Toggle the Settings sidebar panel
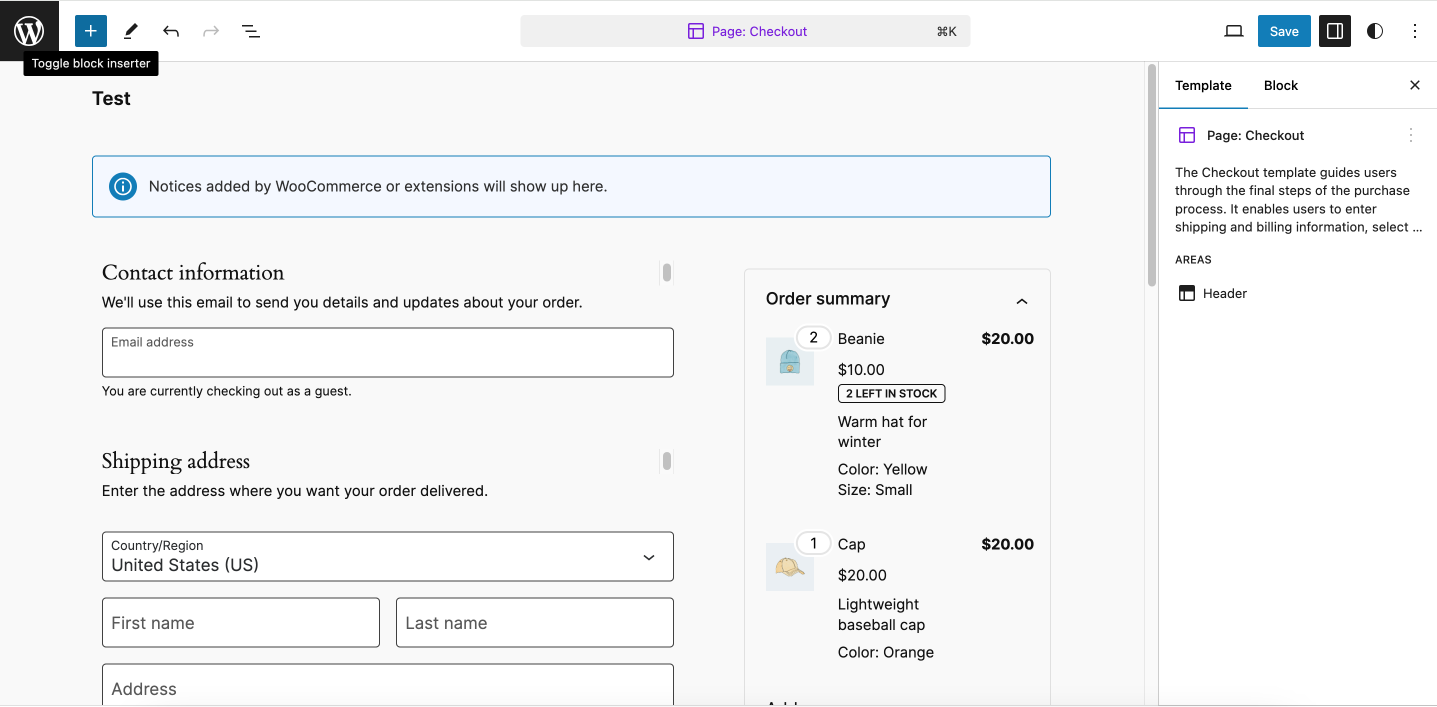 click(x=1334, y=31)
